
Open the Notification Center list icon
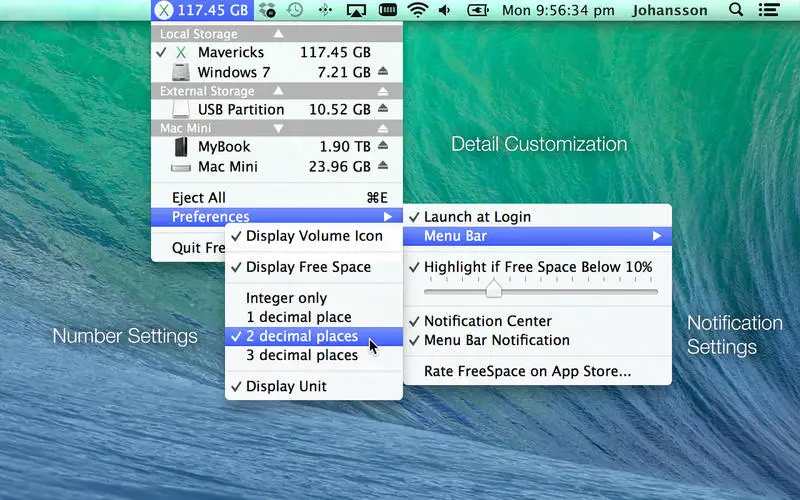coord(768,10)
